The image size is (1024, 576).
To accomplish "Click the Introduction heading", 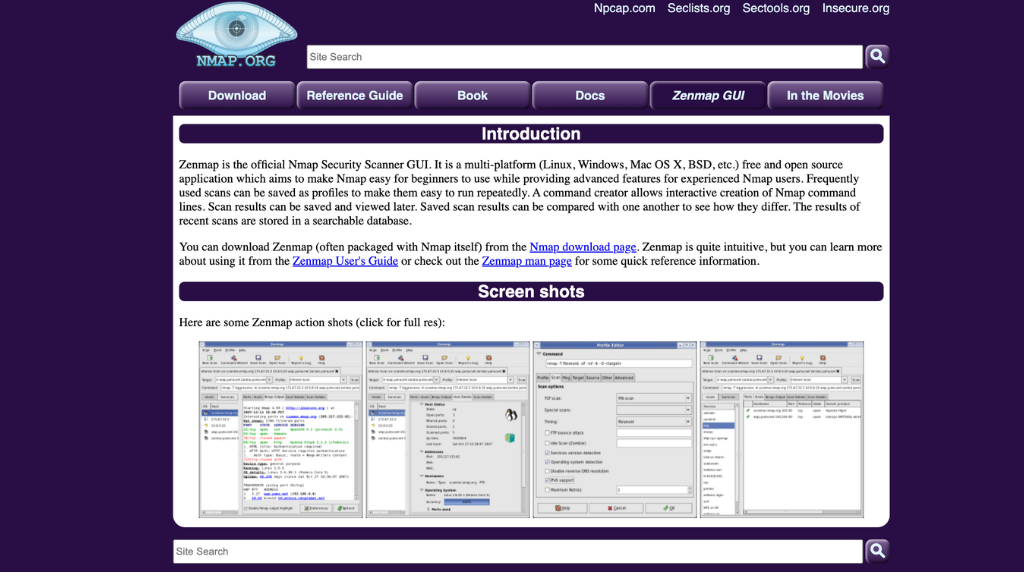I will [531, 134].
